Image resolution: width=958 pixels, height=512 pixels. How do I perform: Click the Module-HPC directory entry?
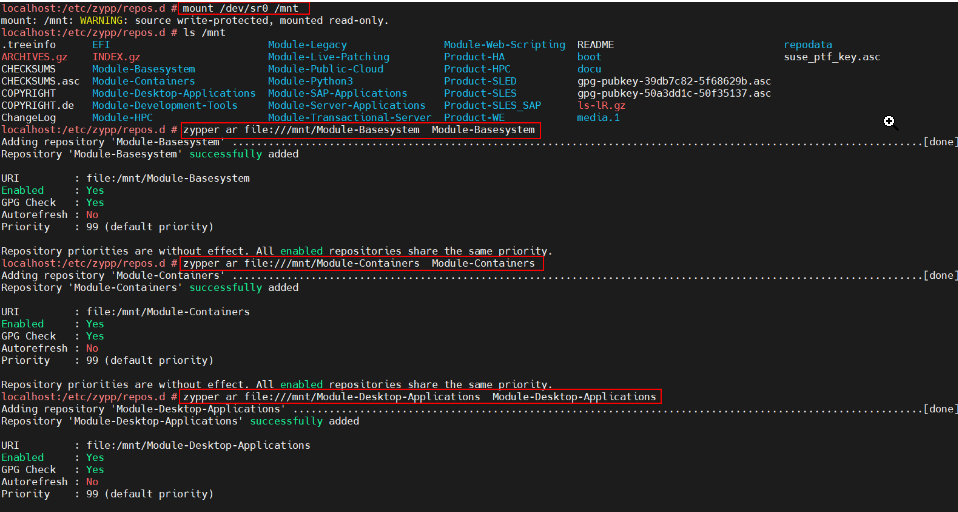pyautogui.click(x=123, y=117)
